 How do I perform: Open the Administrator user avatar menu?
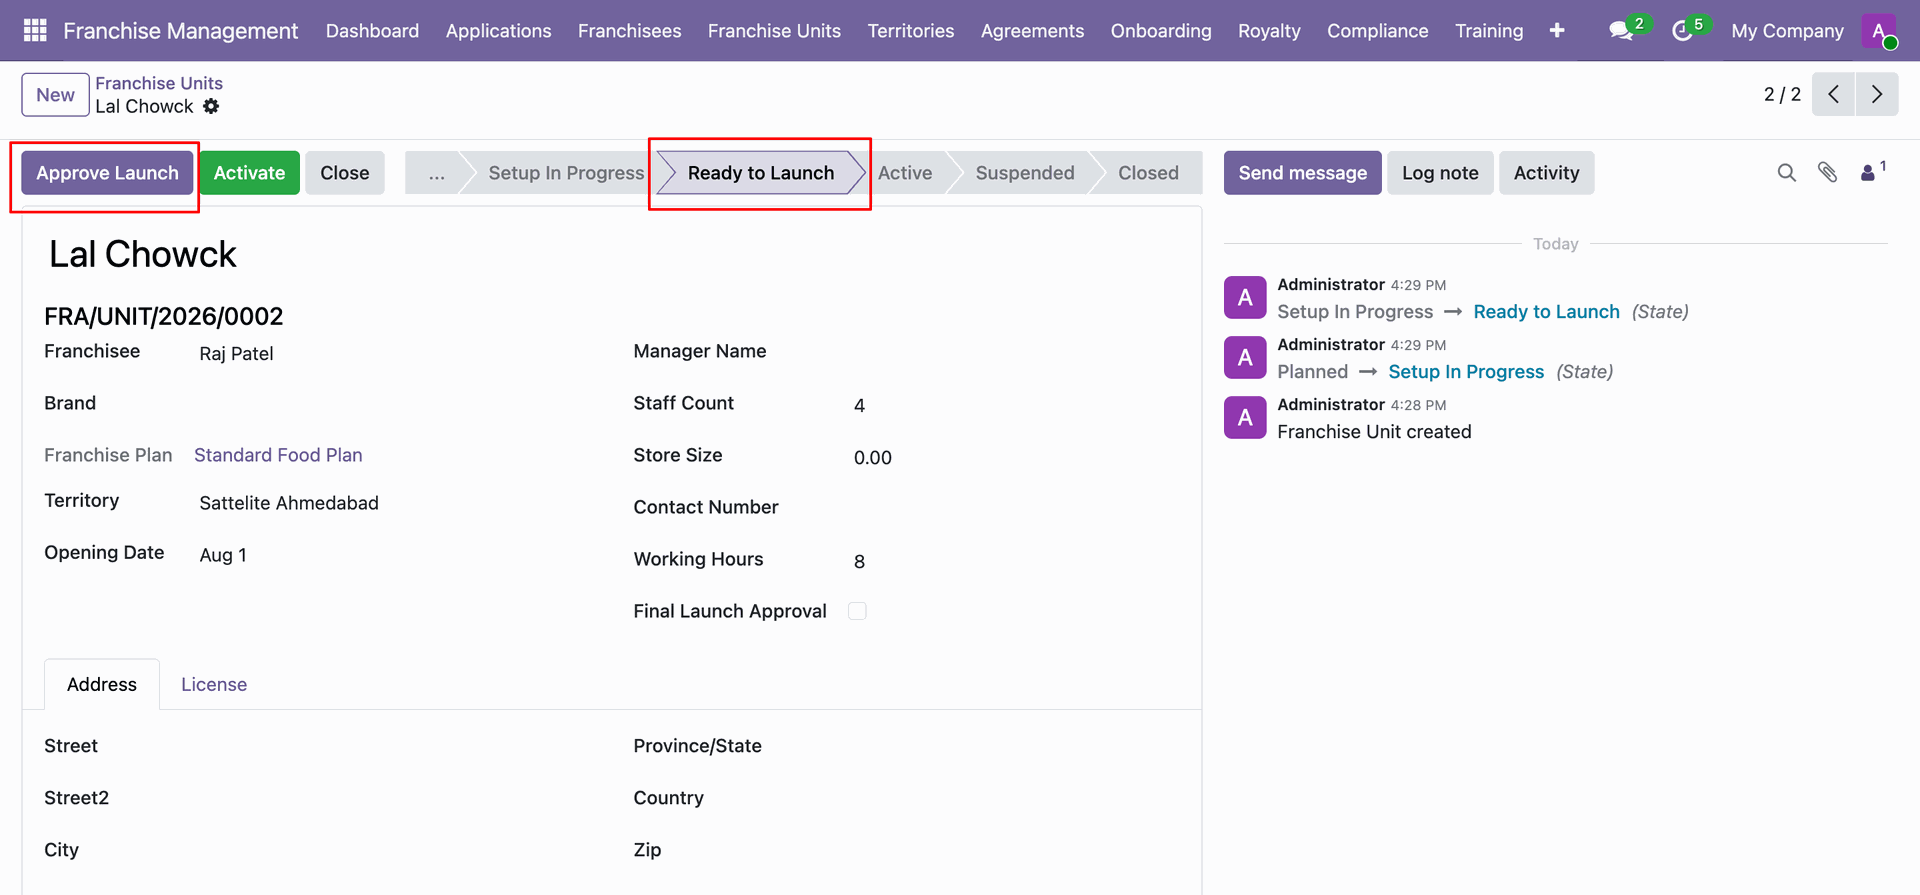(1879, 31)
